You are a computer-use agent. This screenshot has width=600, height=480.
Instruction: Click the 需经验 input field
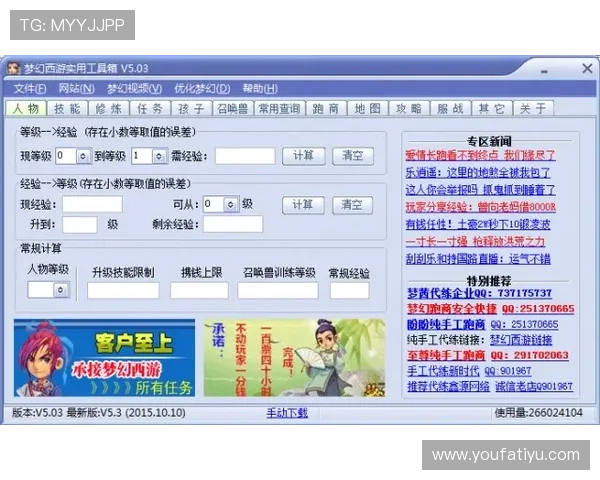click(x=245, y=156)
